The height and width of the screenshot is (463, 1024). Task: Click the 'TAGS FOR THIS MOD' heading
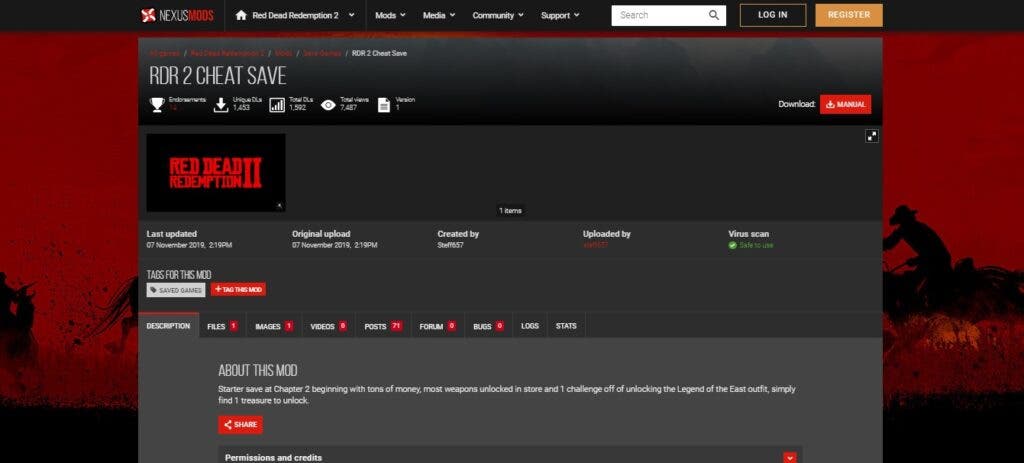pyautogui.click(x=178, y=275)
